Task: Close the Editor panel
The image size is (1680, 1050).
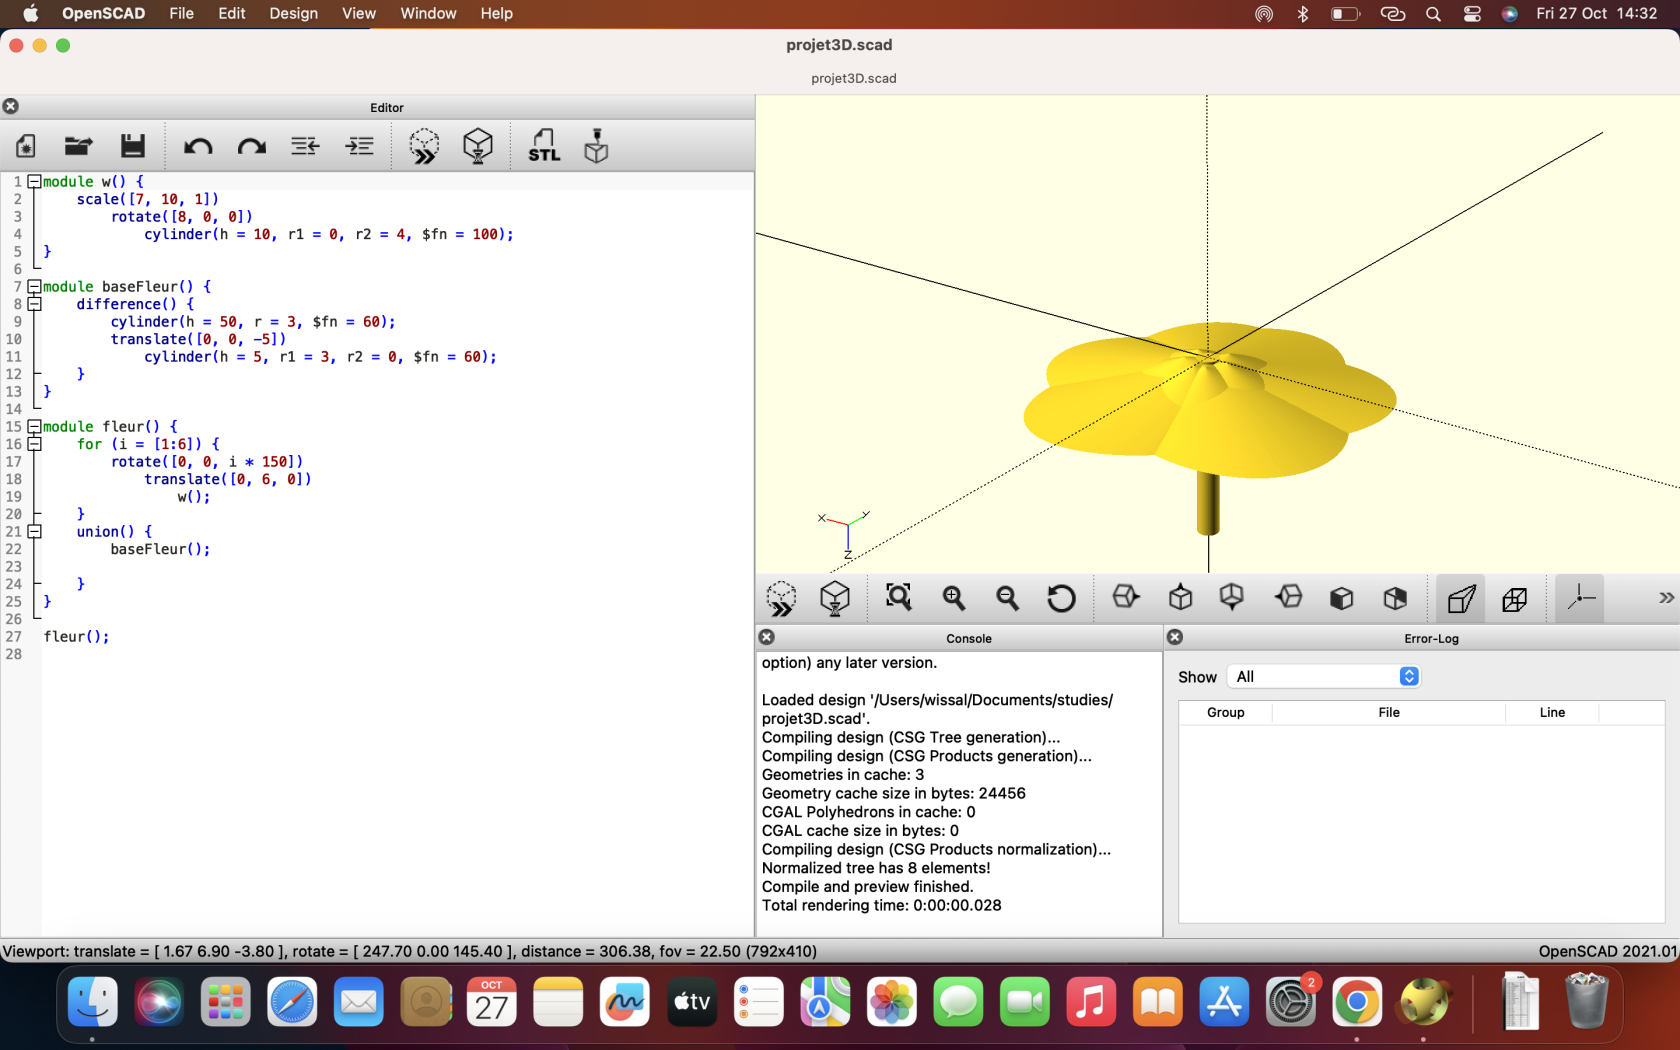Action: pyautogui.click(x=11, y=106)
